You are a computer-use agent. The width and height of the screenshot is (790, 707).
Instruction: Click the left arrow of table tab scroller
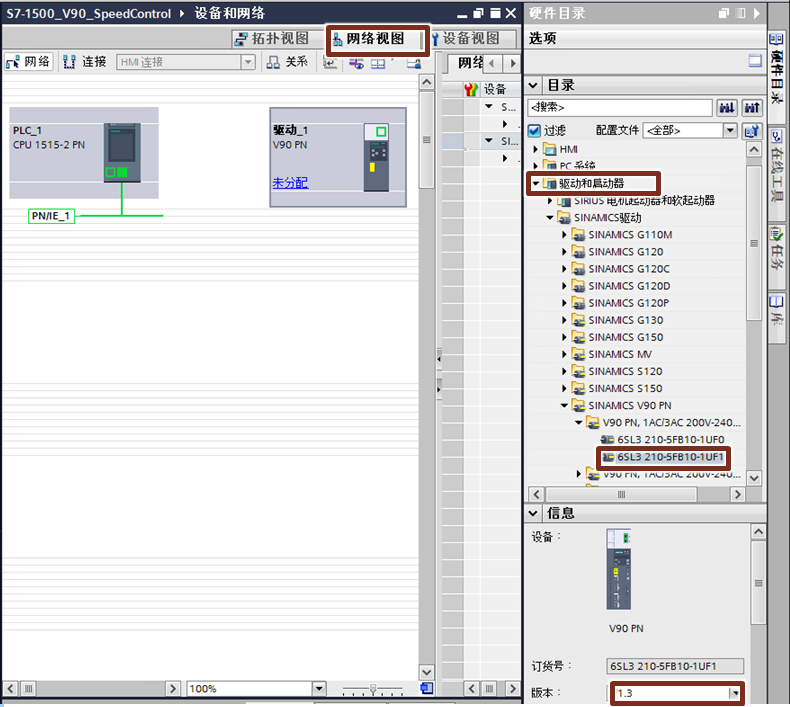[492, 63]
